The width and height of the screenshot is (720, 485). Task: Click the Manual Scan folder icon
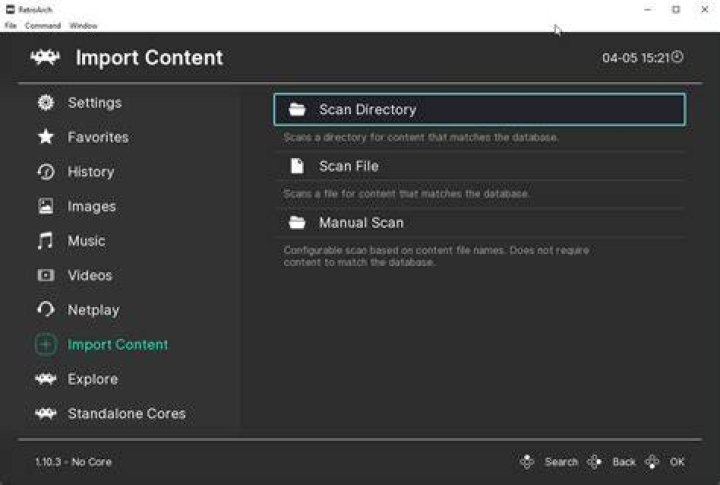pyautogui.click(x=297, y=222)
